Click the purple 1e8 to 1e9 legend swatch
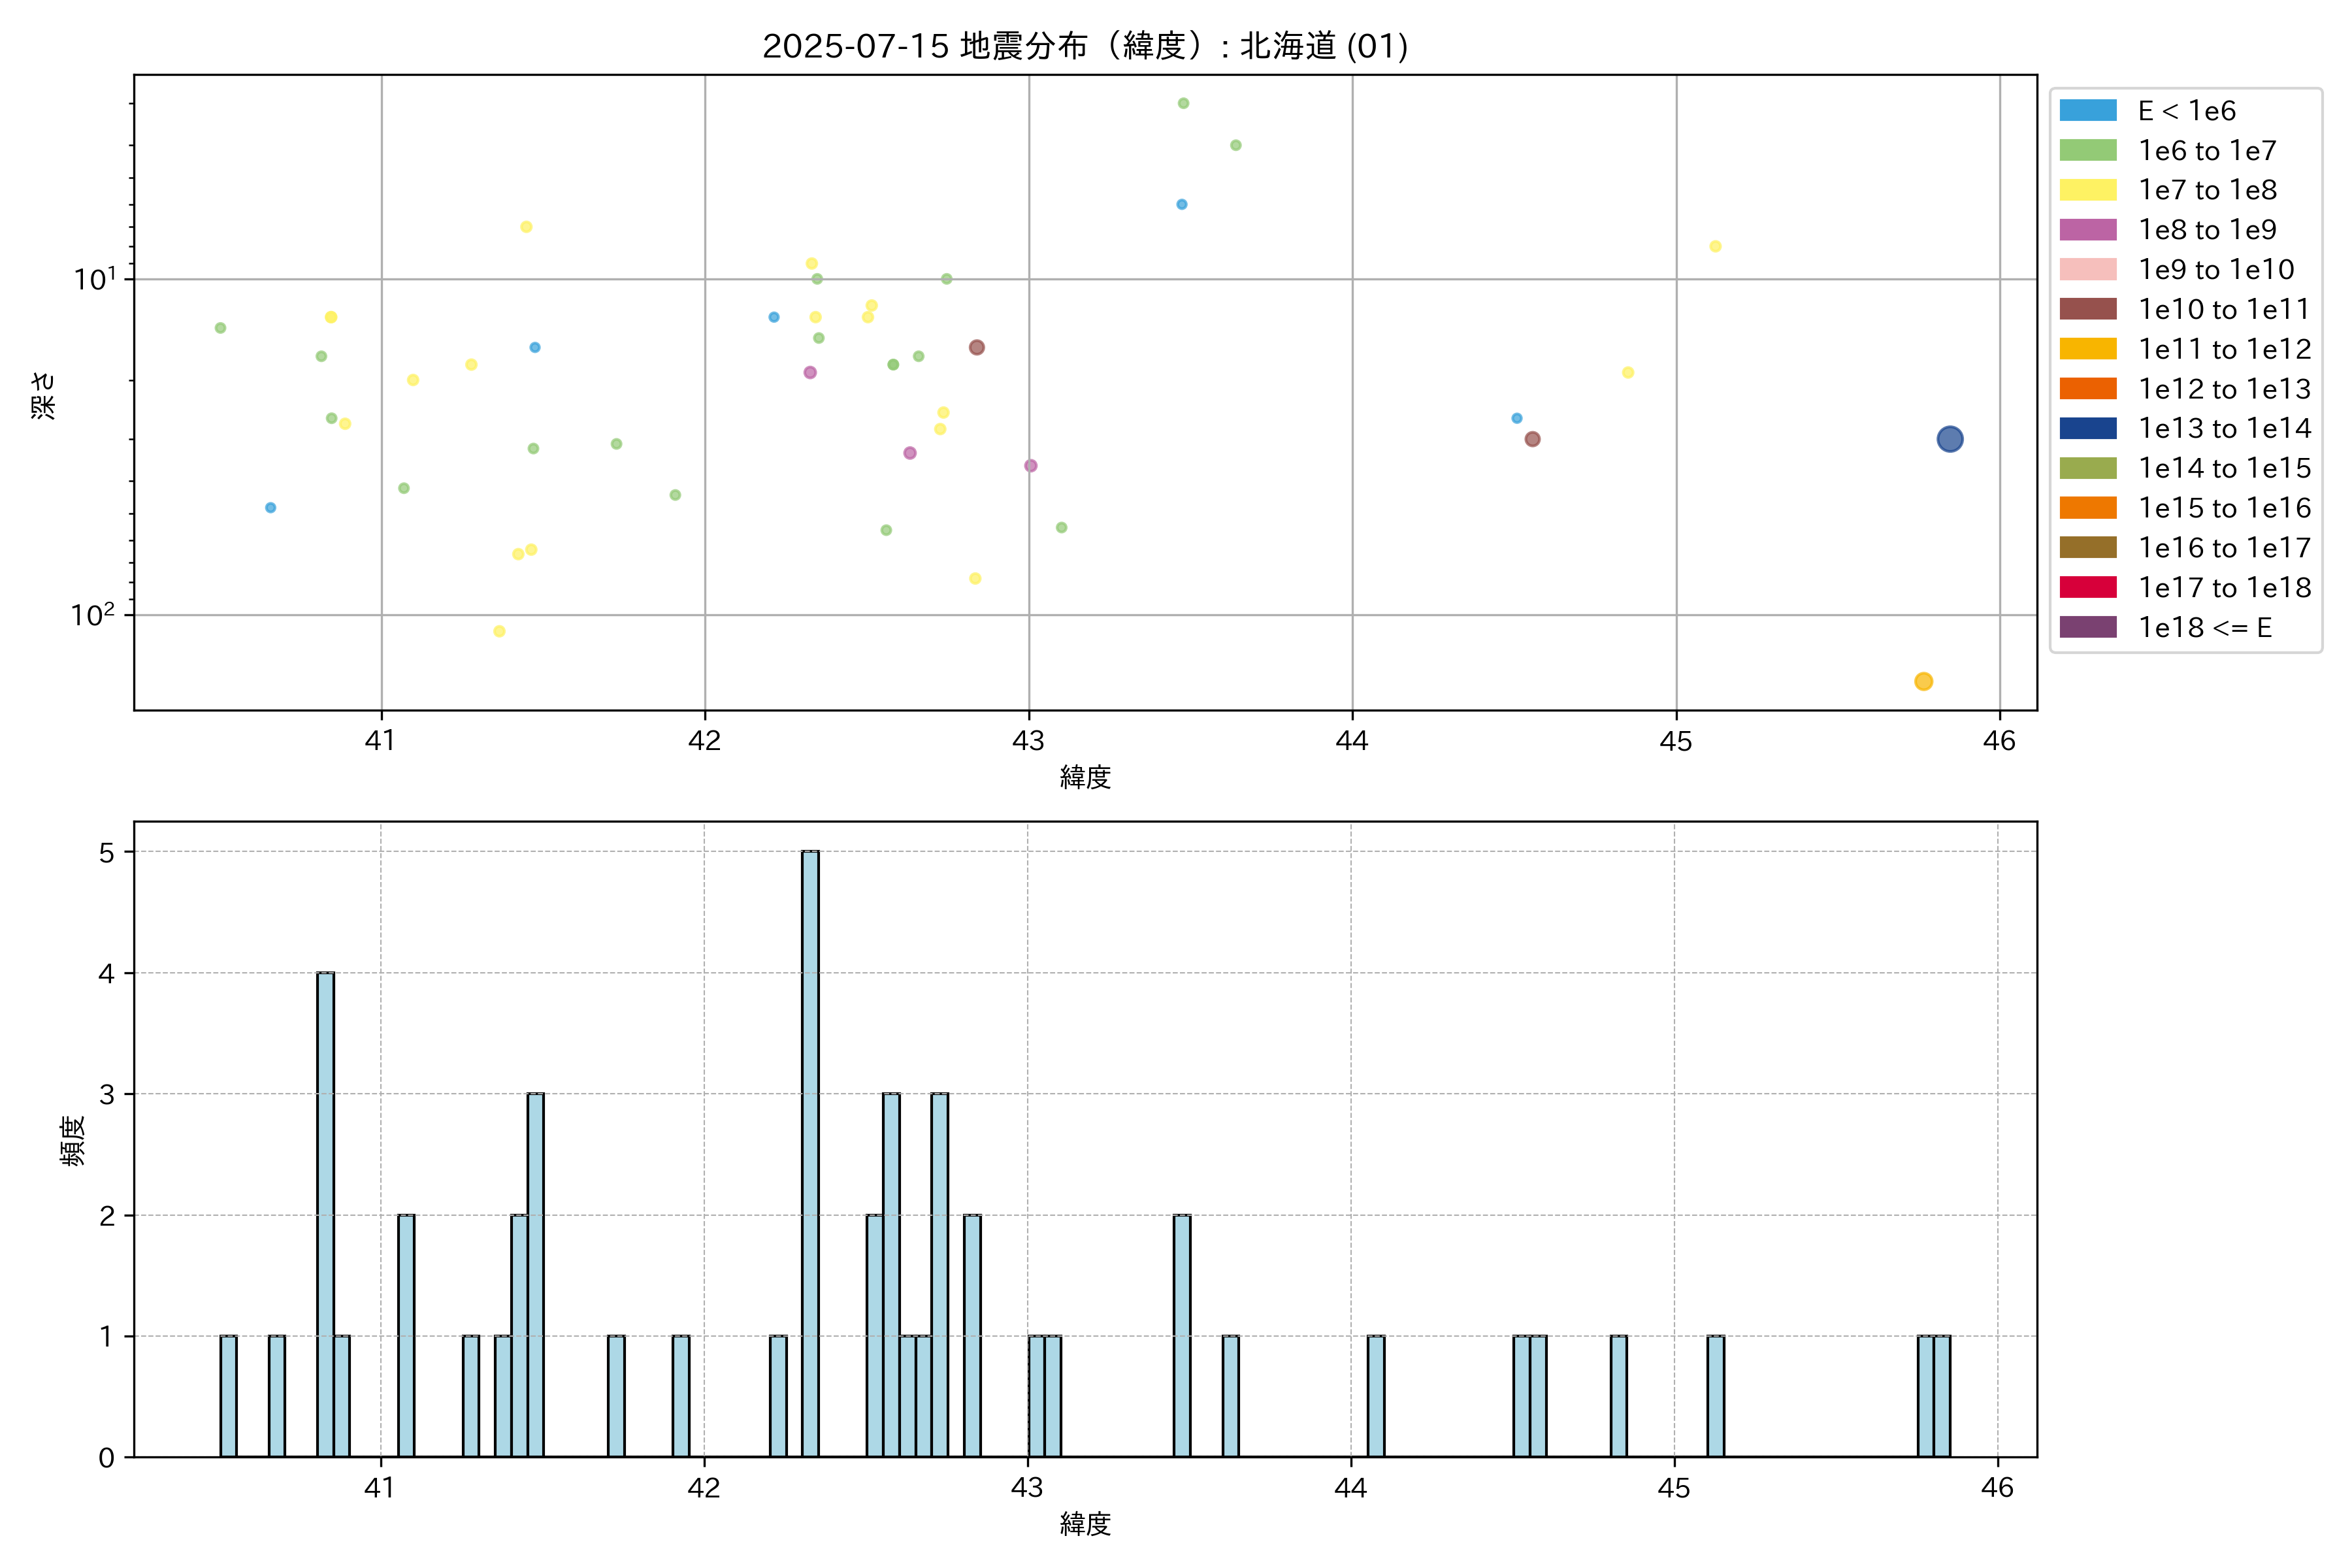The height and width of the screenshot is (1568, 2352). (2088, 230)
